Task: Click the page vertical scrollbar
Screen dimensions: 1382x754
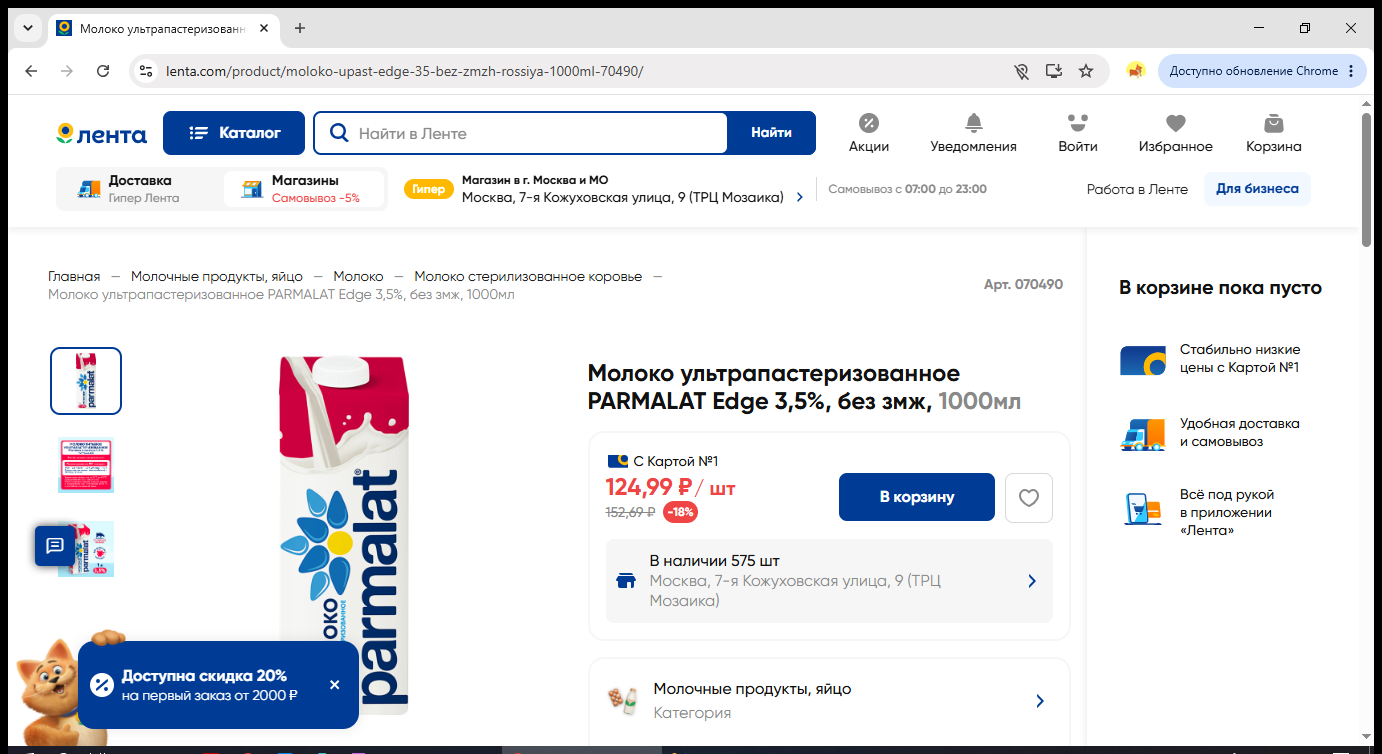Action: coord(1367,180)
